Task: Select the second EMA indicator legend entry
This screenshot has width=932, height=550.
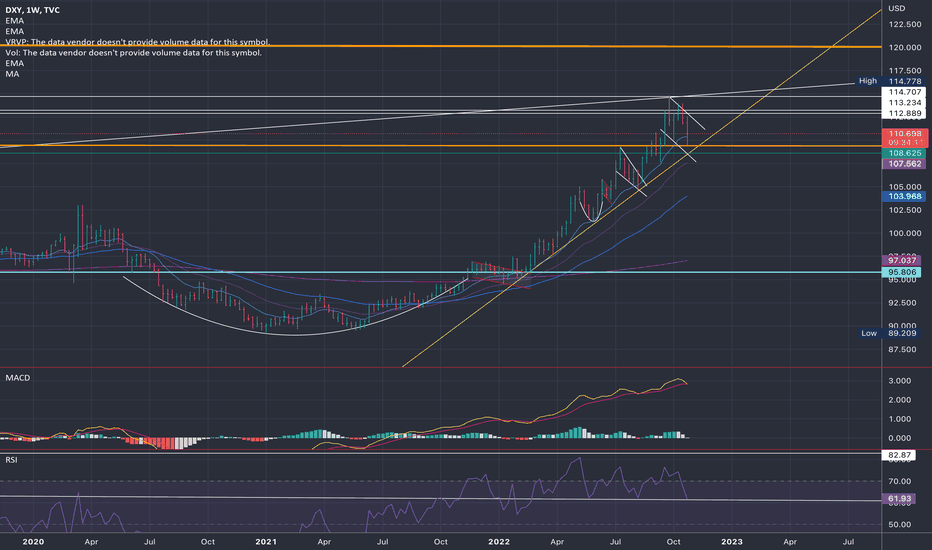Action: [x=15, y=32]
